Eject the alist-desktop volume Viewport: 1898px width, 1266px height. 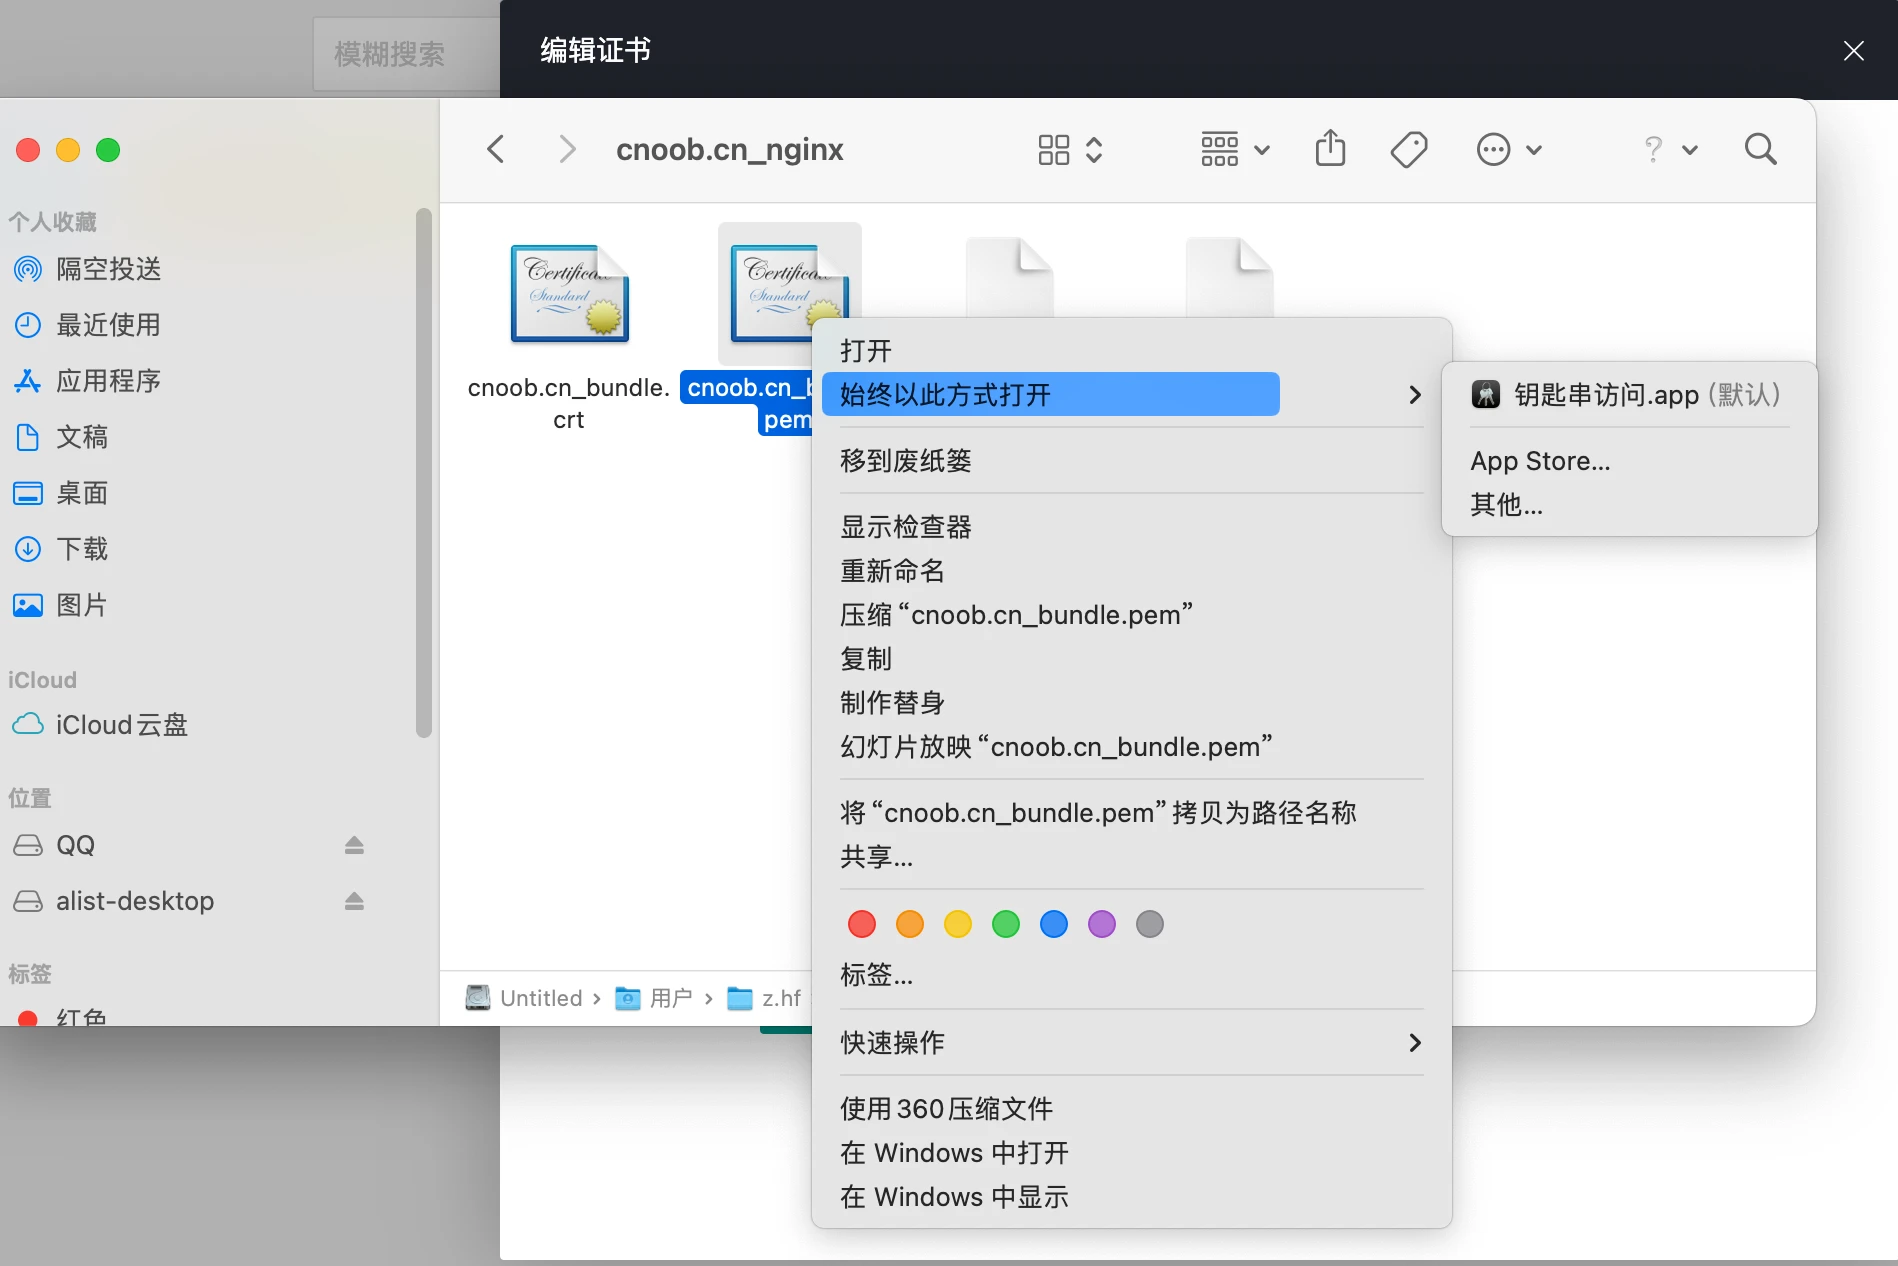point(354,901)
